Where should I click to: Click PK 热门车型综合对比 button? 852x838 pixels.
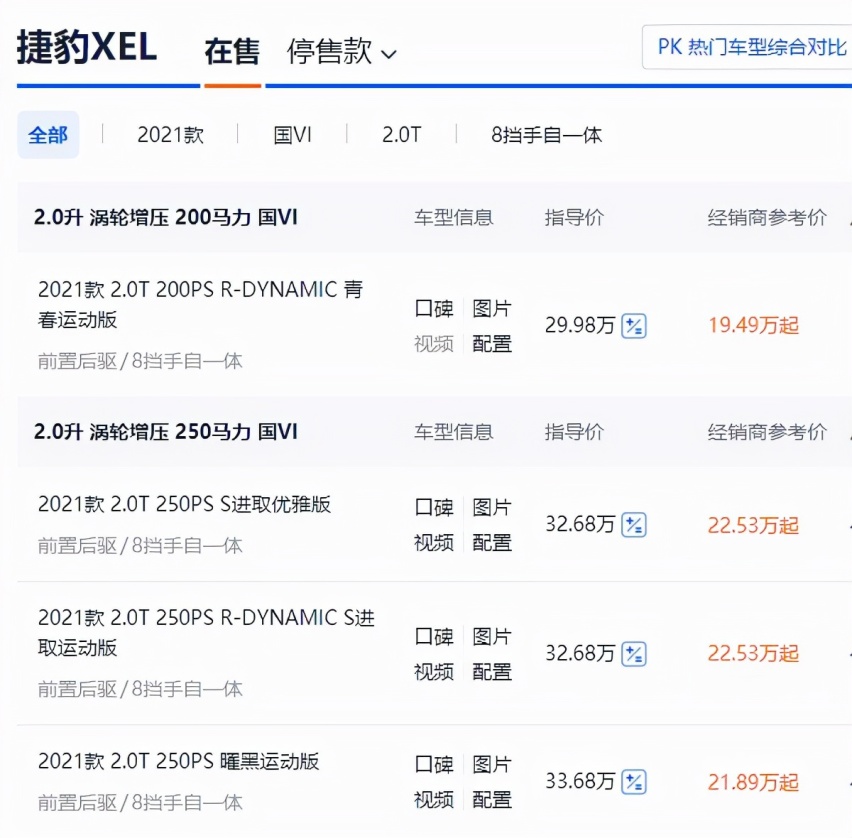747,47
